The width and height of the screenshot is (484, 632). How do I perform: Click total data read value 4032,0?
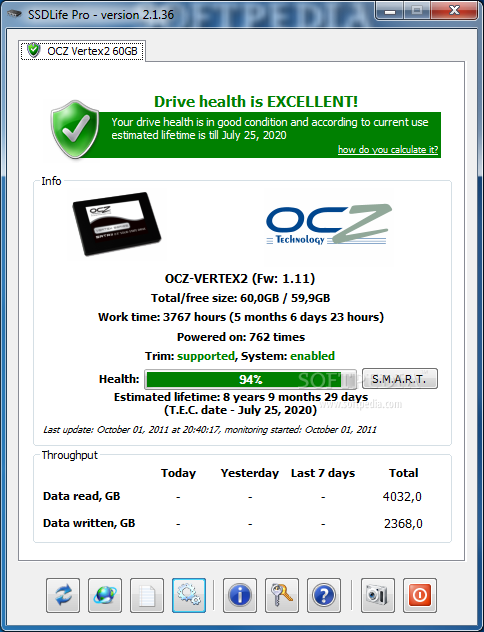(x=402, y=497)
